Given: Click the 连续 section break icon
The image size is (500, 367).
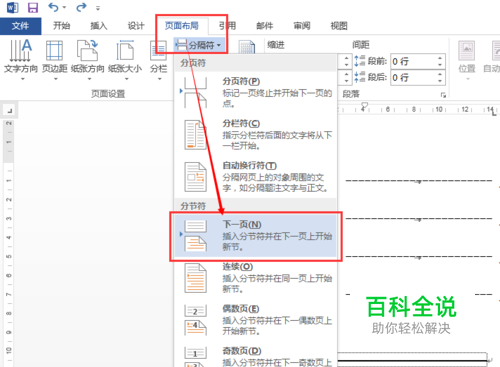Looking at the screenshot, I should 196,278.
